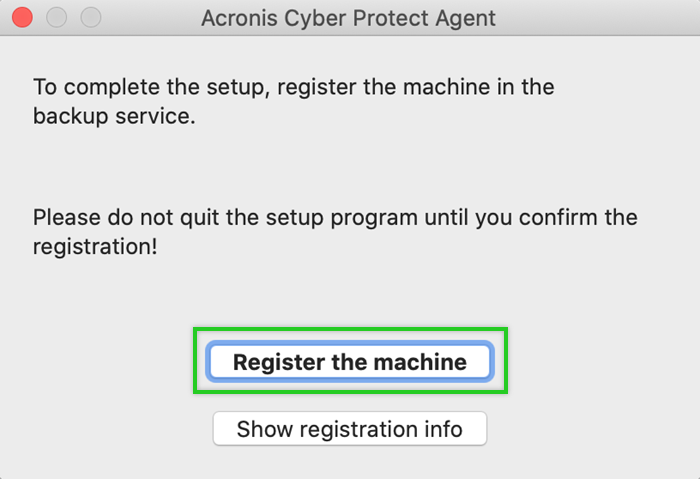700x479 pixels.
Task: Click the word 'Agent' in the window title
Action: (x=464, y=18)
